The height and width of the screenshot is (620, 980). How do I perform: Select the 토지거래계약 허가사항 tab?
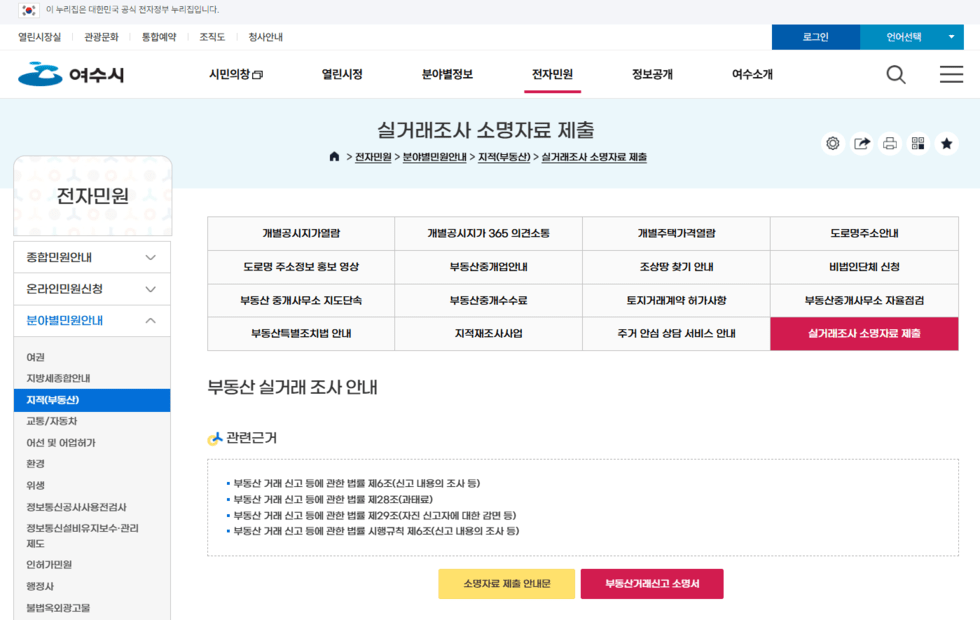676,301
